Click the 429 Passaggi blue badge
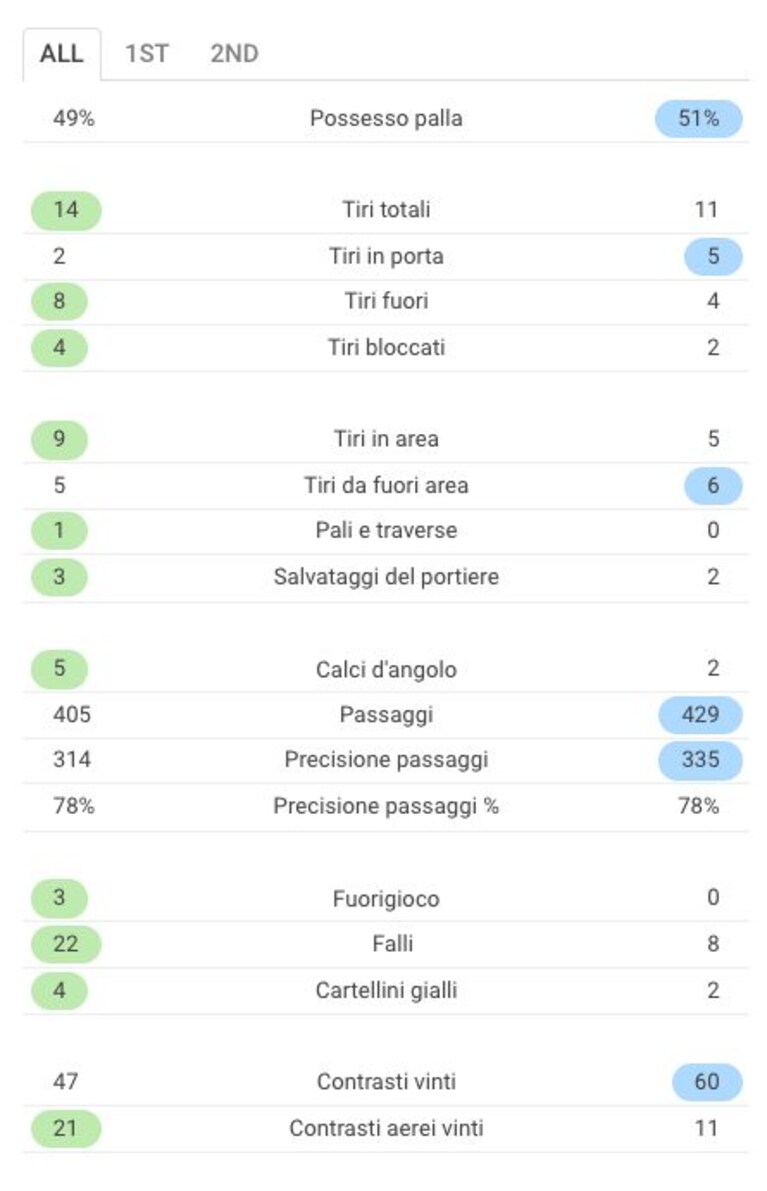 click(x=700, y=715)
